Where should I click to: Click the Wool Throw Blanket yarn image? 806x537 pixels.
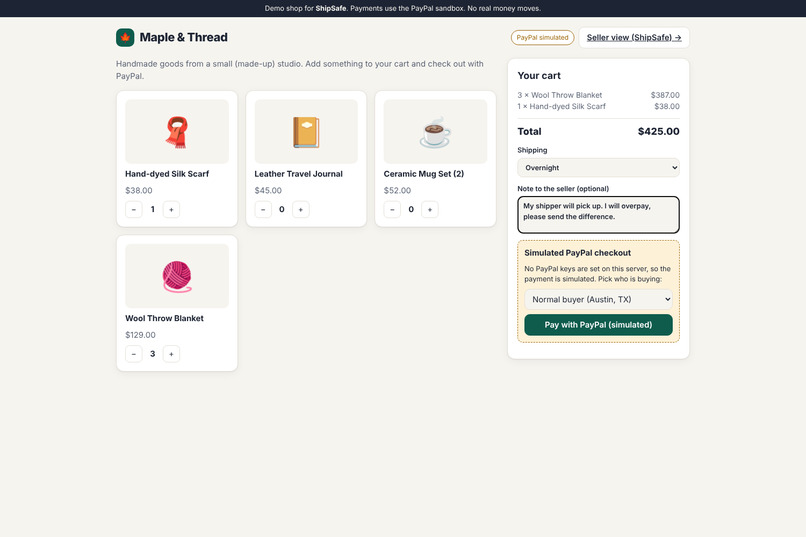click(x=177, y=276)
